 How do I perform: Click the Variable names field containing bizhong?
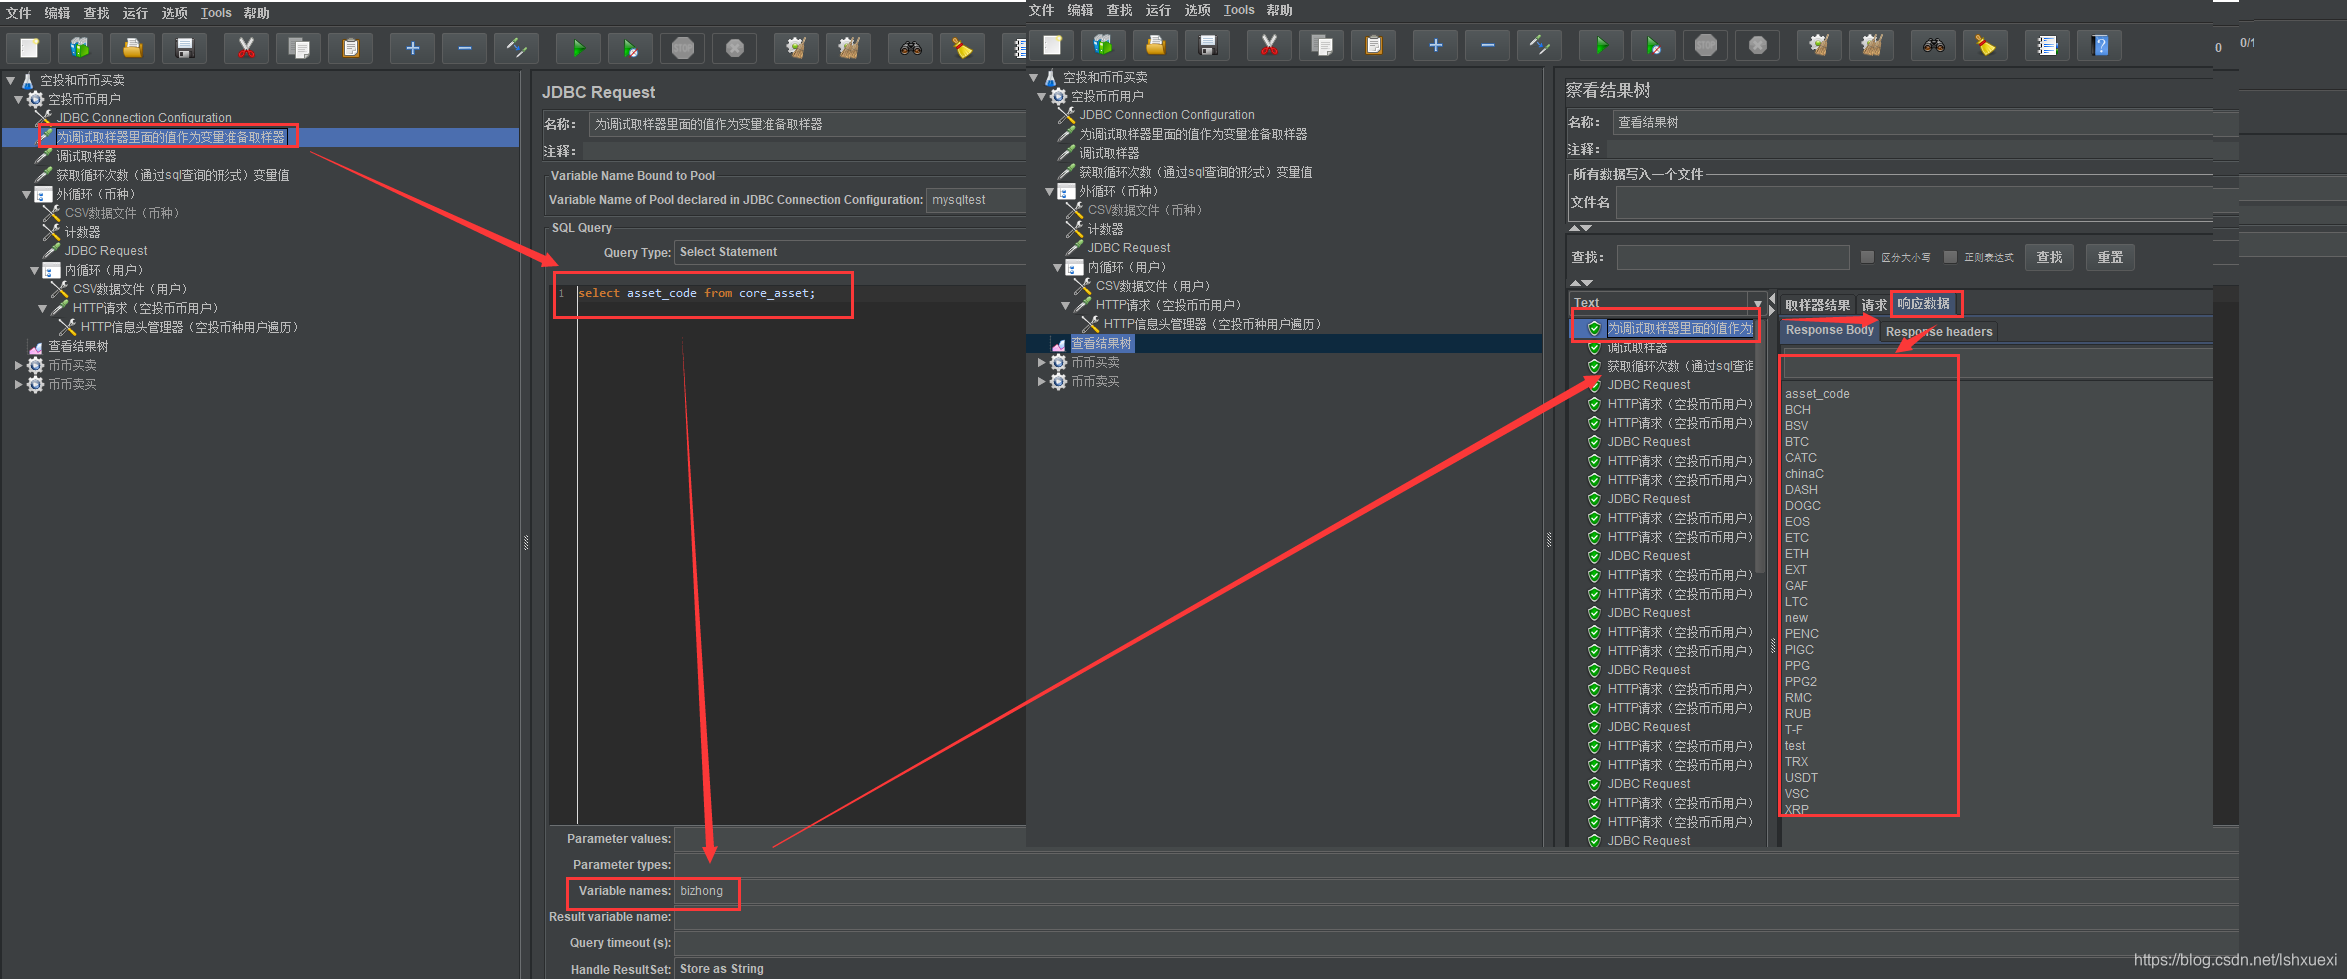(1456, 891)
